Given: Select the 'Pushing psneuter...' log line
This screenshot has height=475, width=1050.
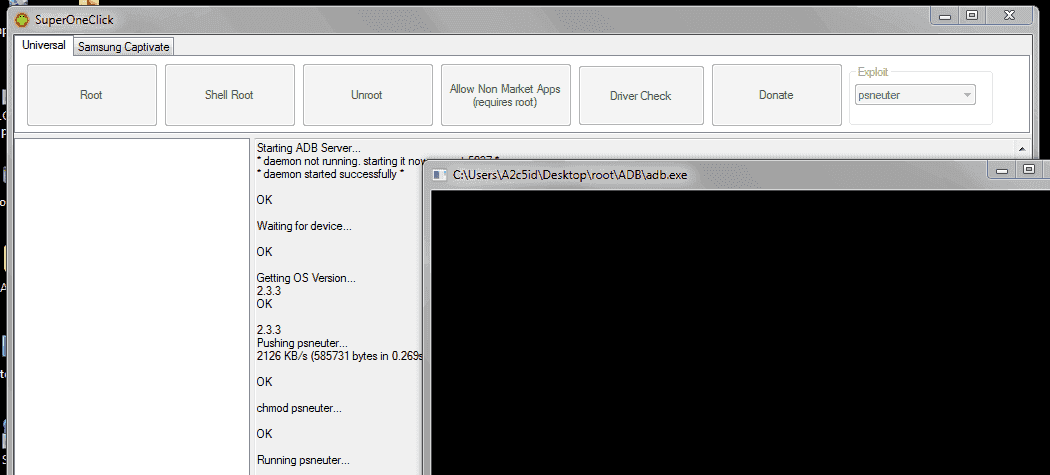Looking at the screenshot, I should coord(302,343).
